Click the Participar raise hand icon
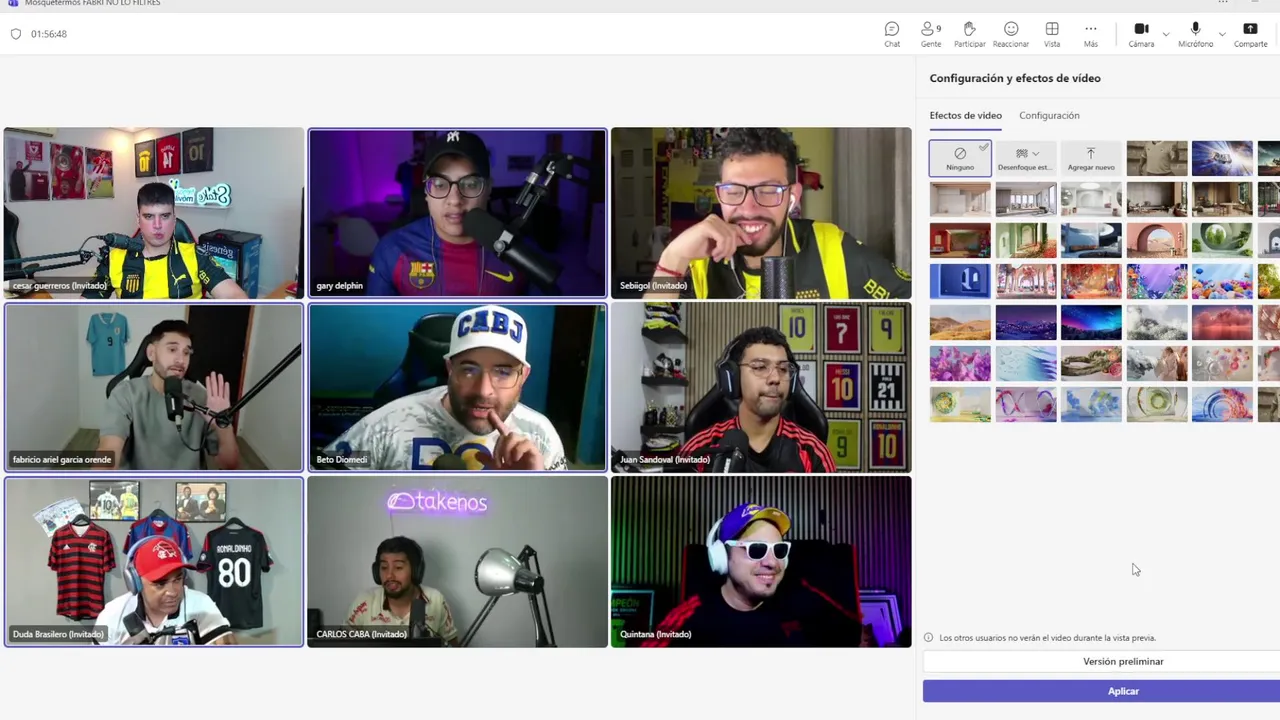Image resolution: width=1280 pixels, height=720 pixels. point(969,34)
